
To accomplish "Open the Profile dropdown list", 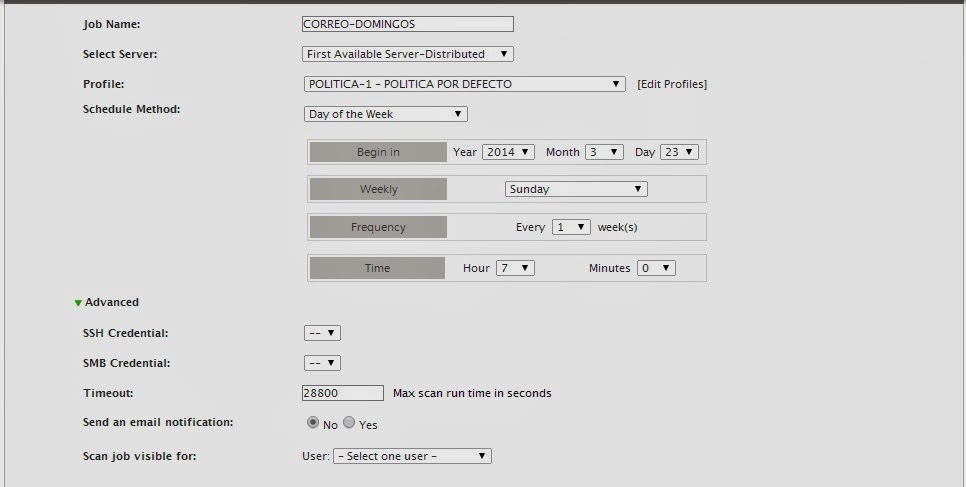I will pyautogui.click(x=465, y=84).
